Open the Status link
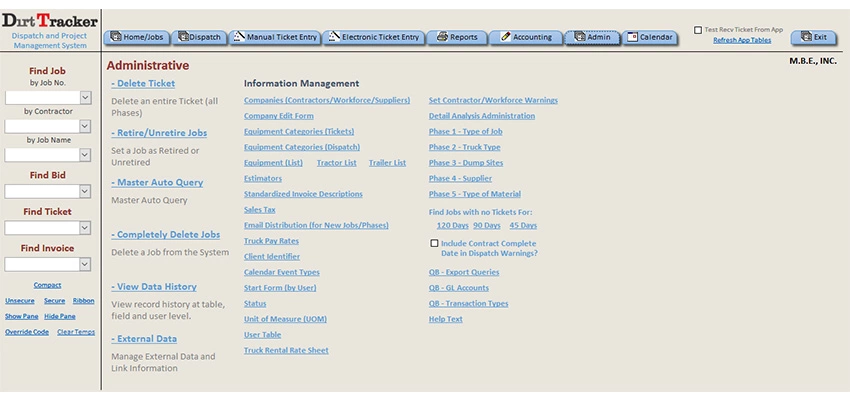850x400 pixels. pyautogui.click(x=255, y=304)
